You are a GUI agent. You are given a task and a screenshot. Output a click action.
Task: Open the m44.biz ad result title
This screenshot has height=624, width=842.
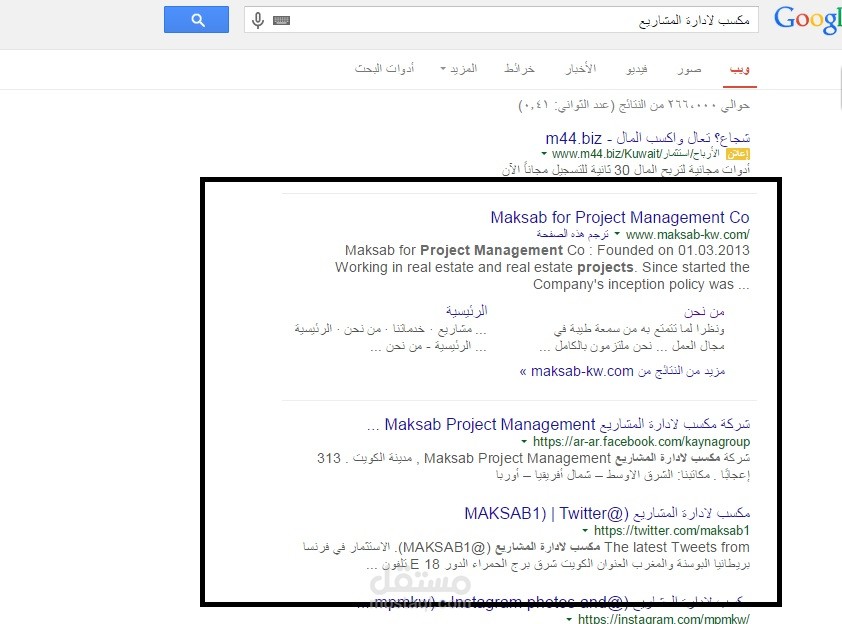648,138
